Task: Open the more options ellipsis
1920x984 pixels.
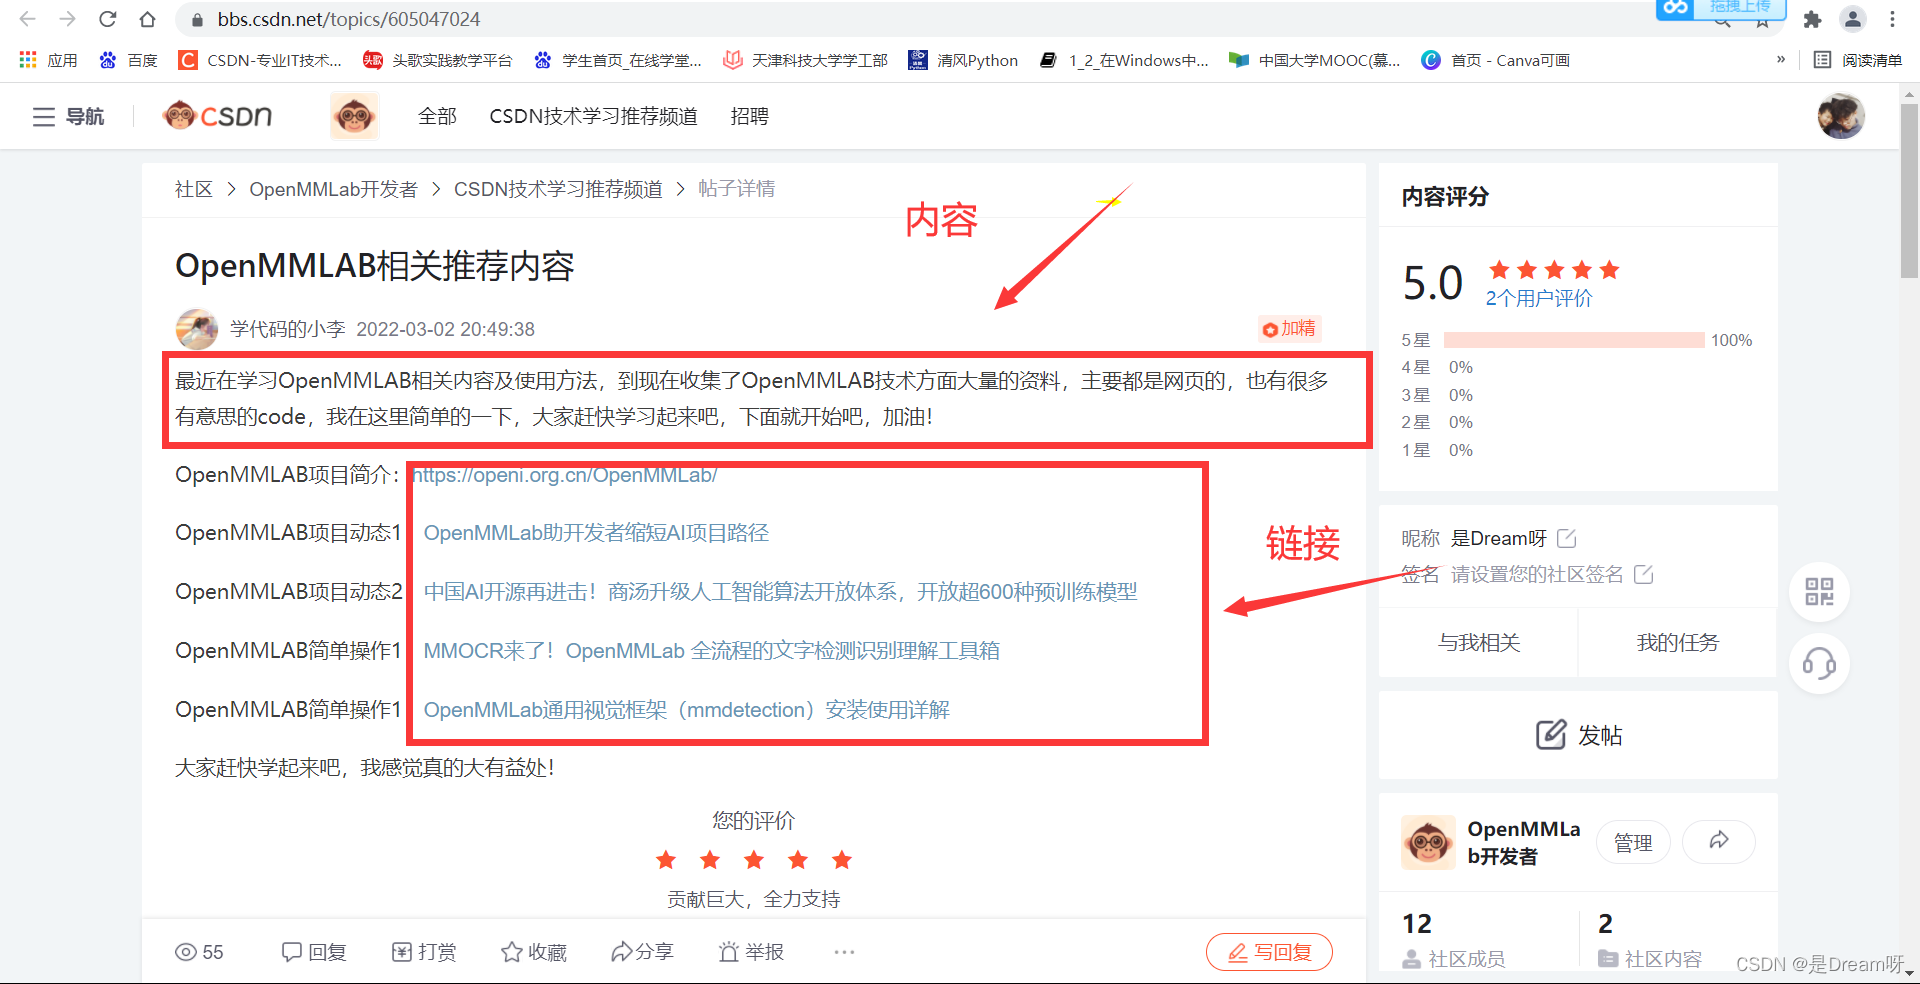Action: [844, 952]
